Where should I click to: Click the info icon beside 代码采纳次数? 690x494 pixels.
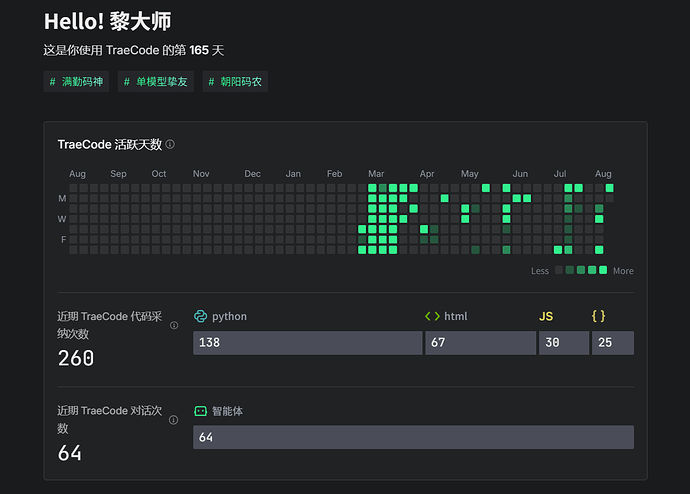click(x=174, y=325)
